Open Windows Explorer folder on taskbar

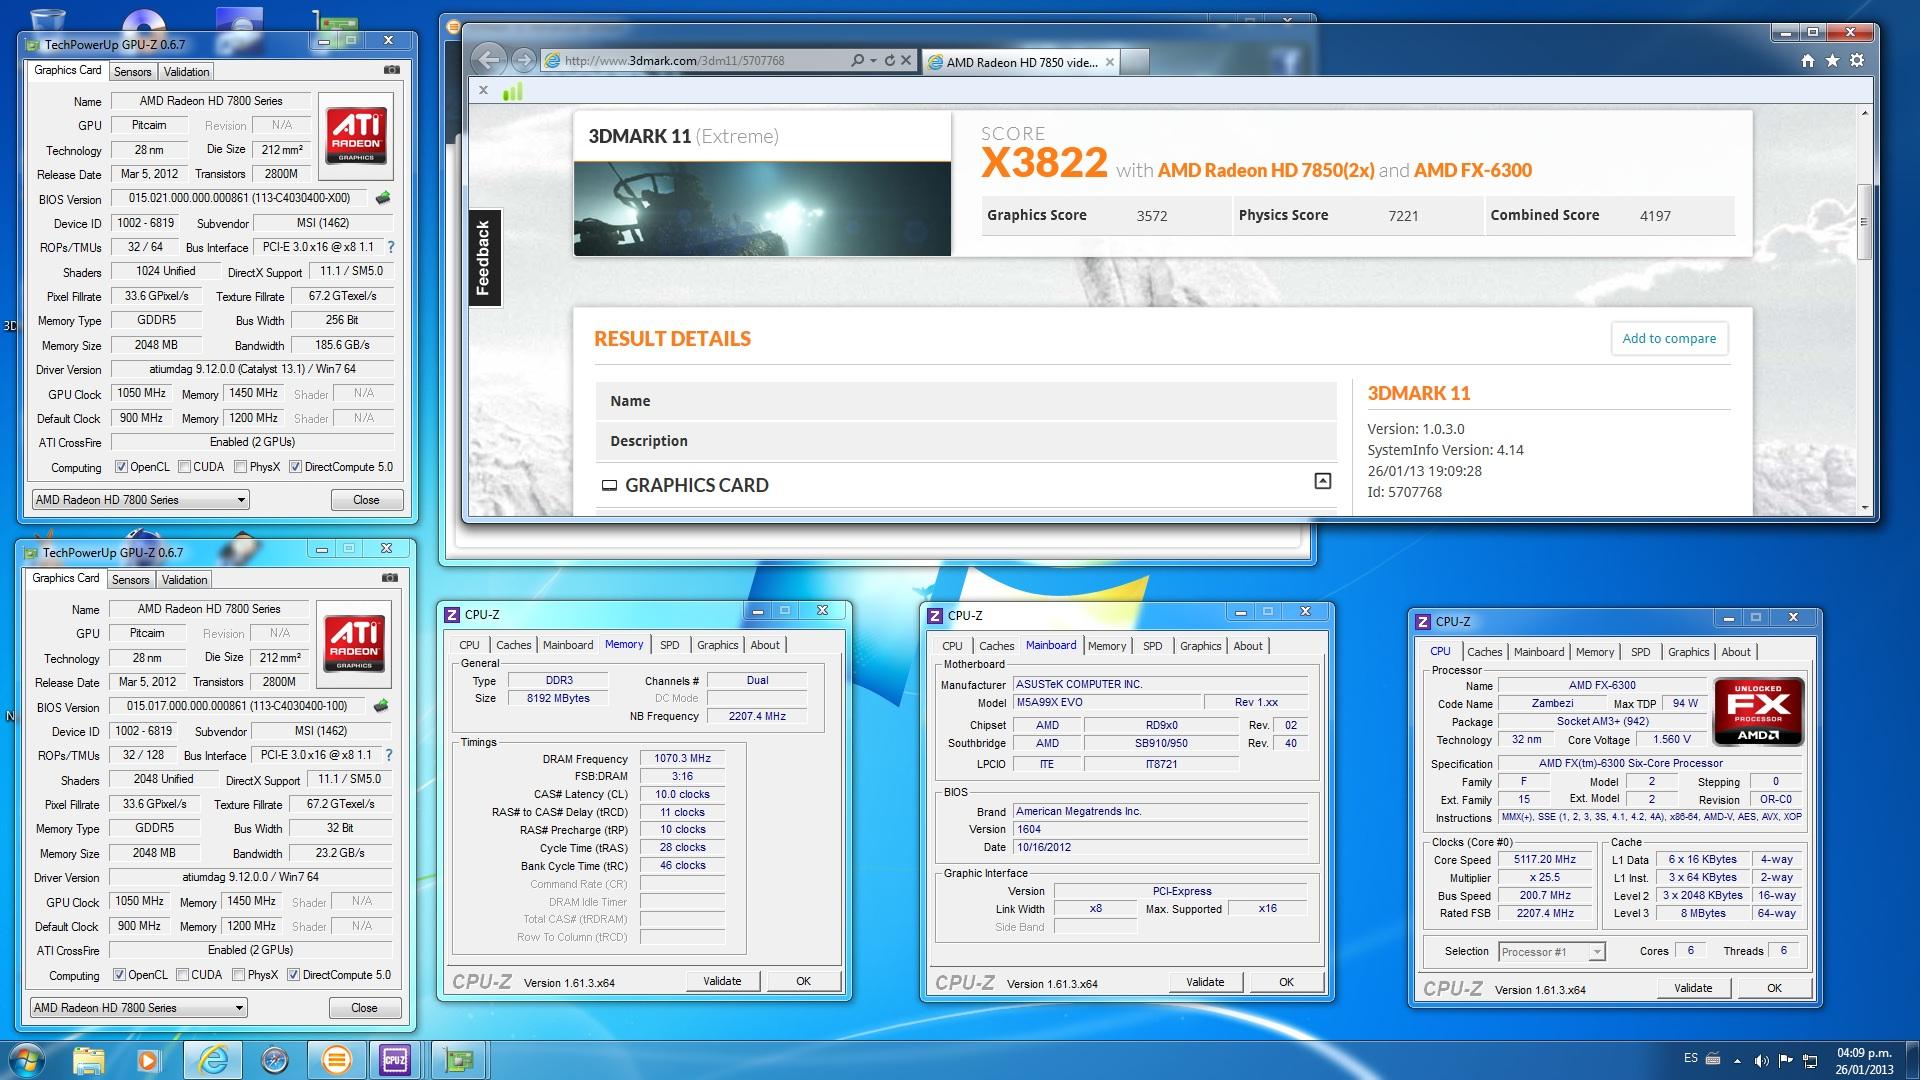click(89, 1060)
